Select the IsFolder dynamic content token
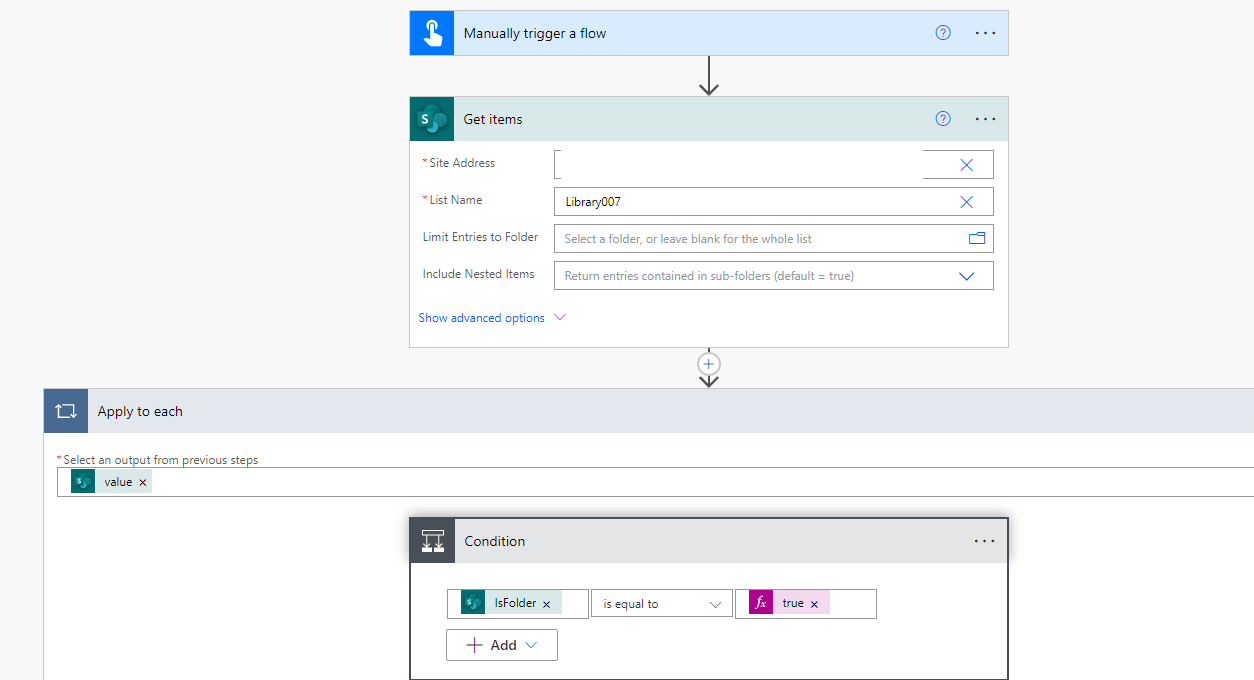The height and width of the screenshot is (680, 1254). click(511, 603)
